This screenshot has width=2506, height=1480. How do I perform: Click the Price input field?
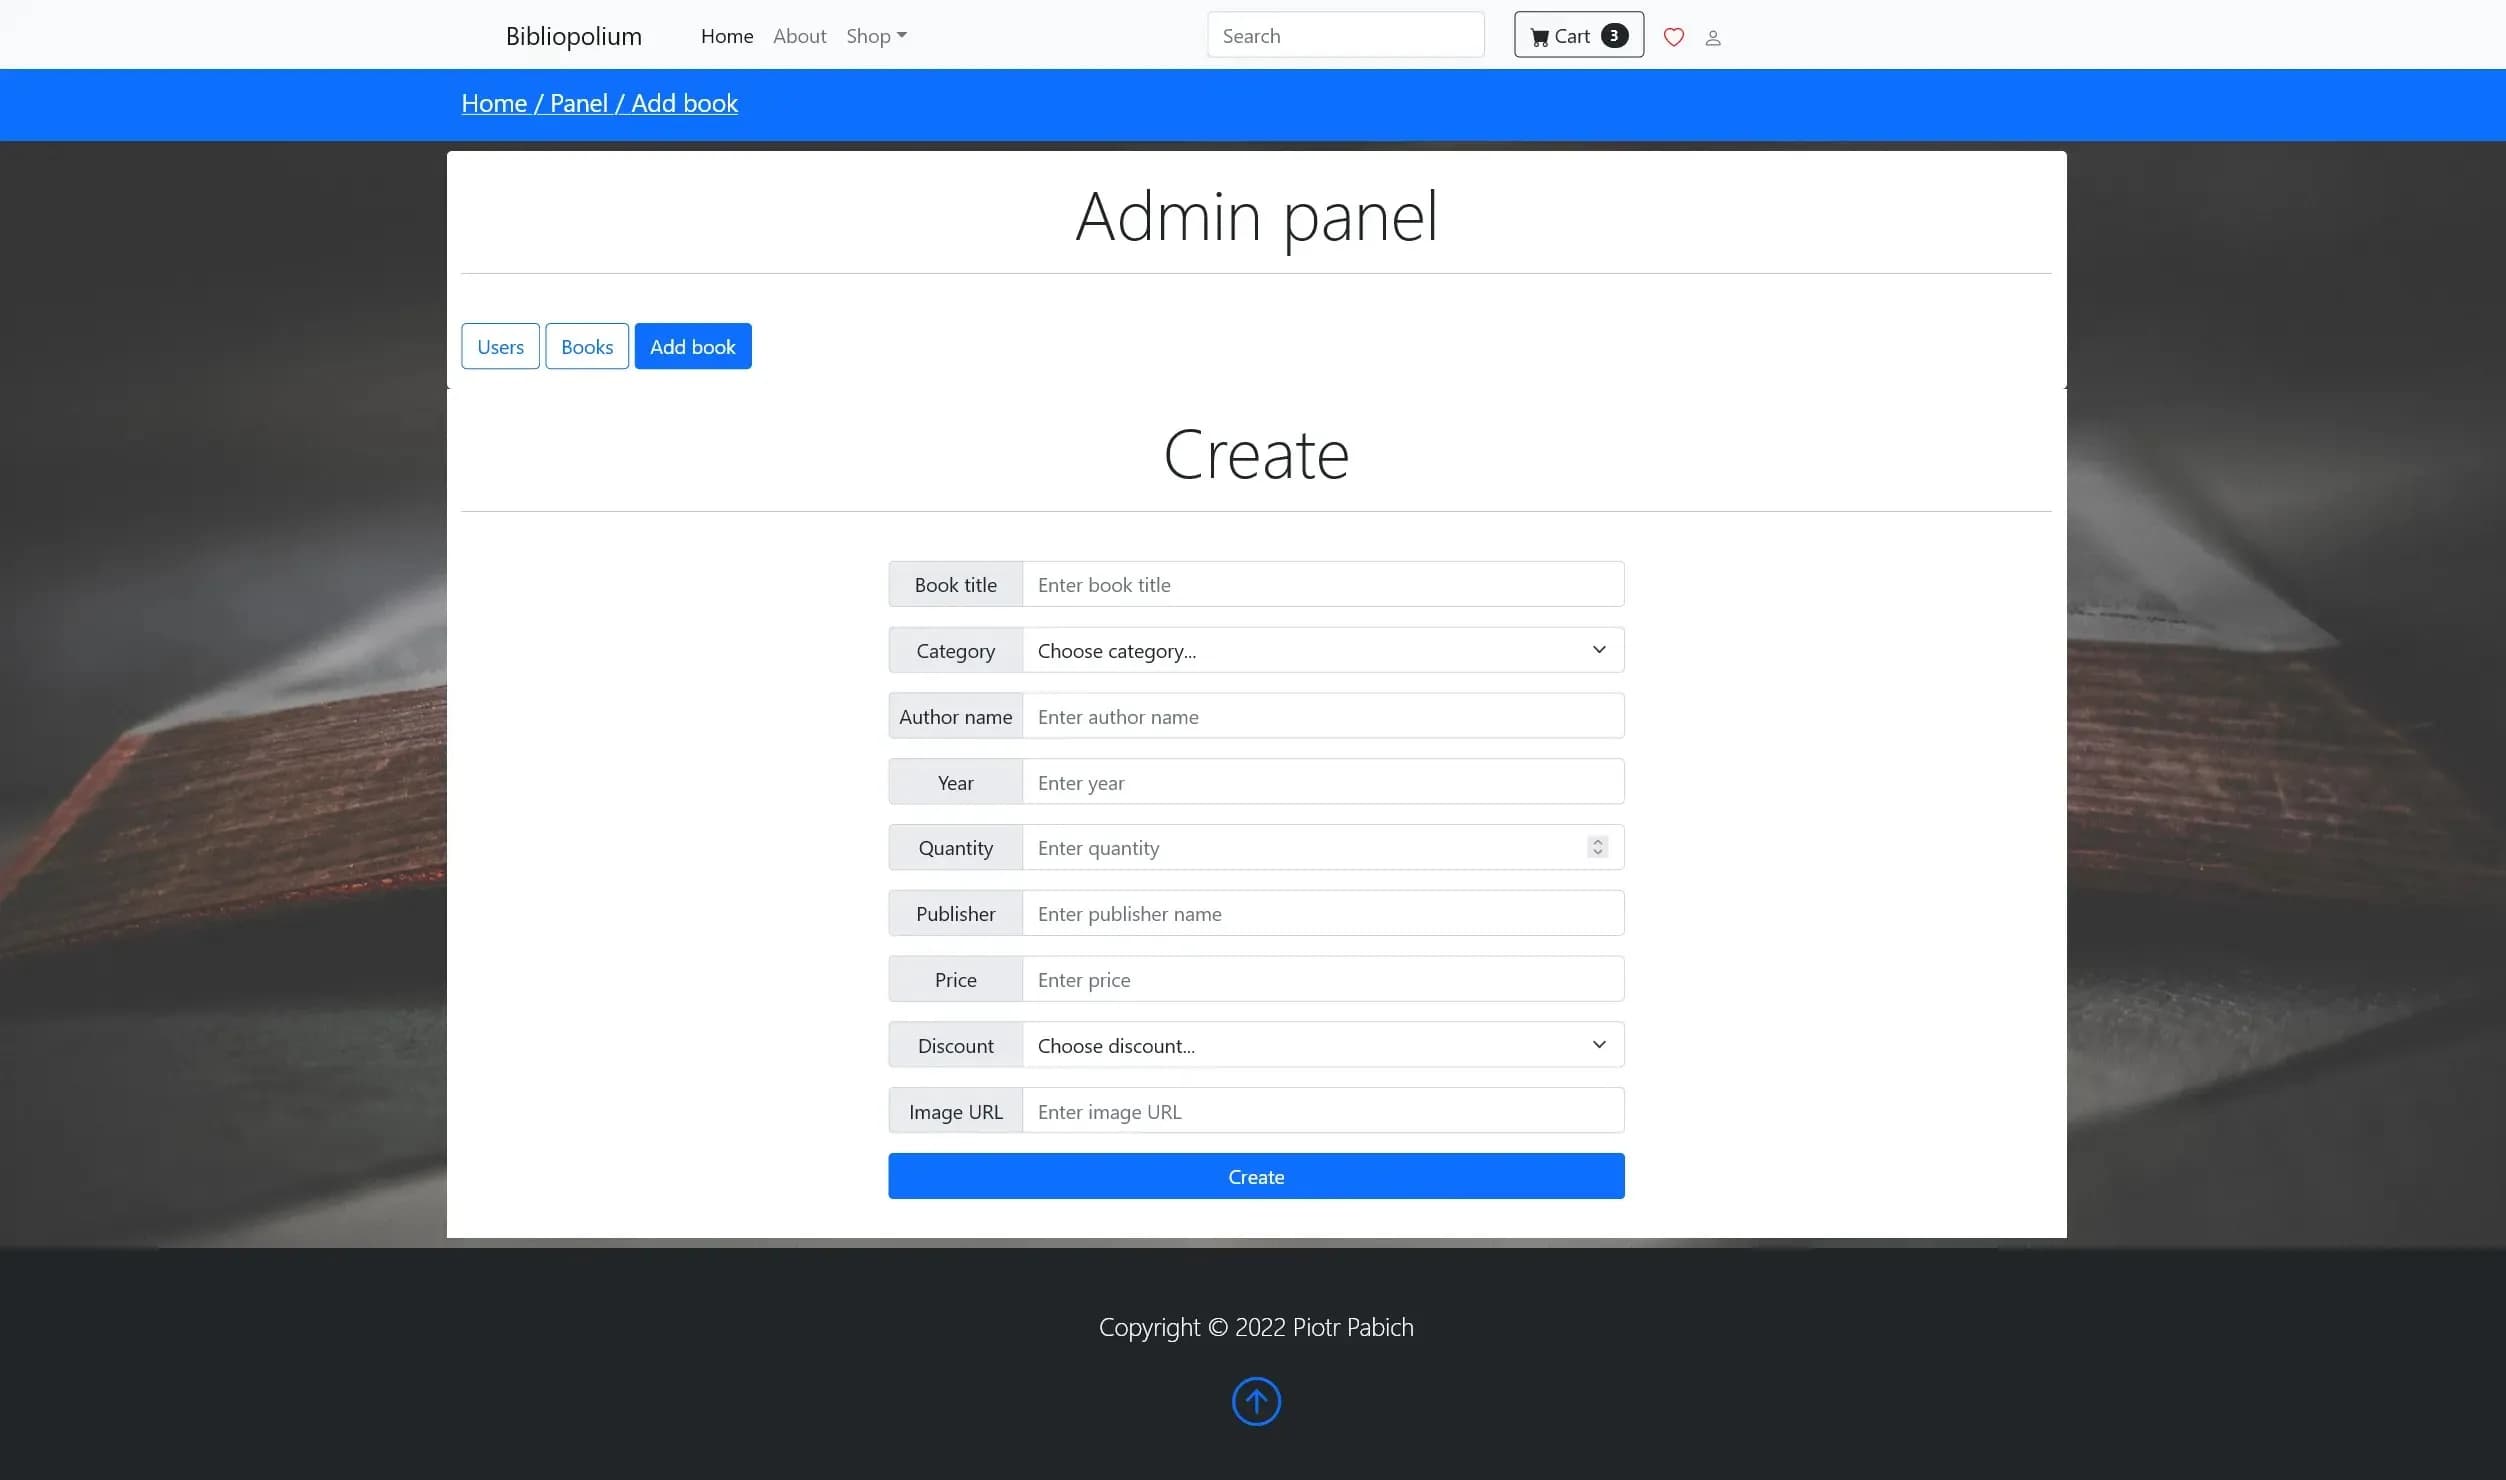[1323, 980]
